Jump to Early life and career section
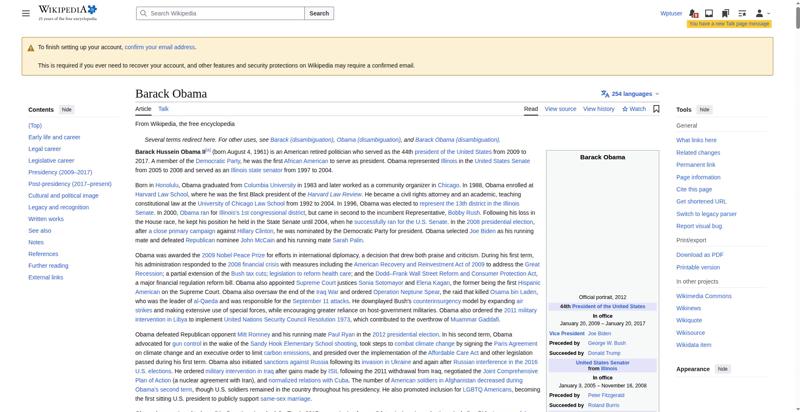800x412 pixels. (x=54, y=137)
